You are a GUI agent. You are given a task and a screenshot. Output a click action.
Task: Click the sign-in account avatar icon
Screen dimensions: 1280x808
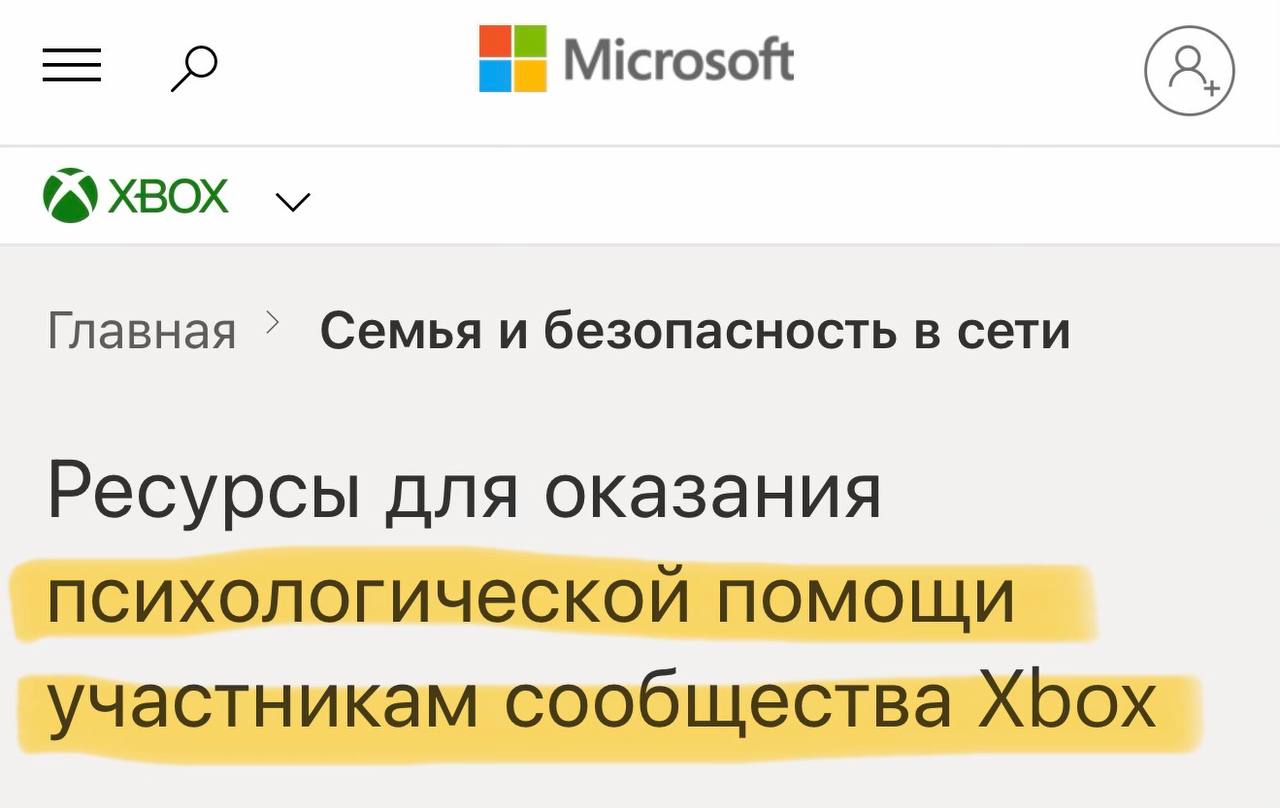coord(1189,72)
